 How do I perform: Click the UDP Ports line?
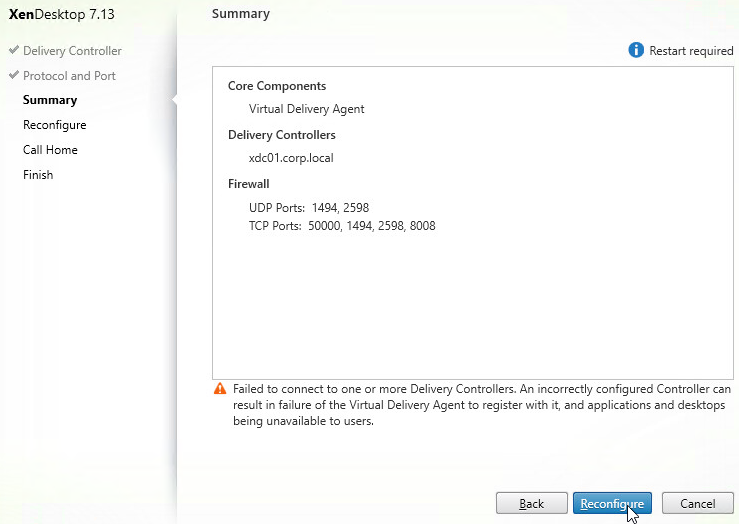point(309,208)
